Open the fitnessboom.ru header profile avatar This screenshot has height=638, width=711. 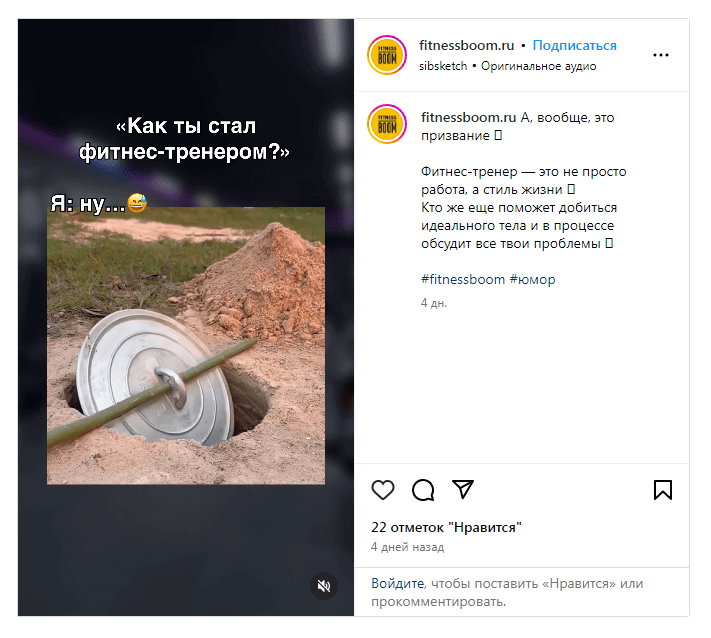tap(387, 55)
